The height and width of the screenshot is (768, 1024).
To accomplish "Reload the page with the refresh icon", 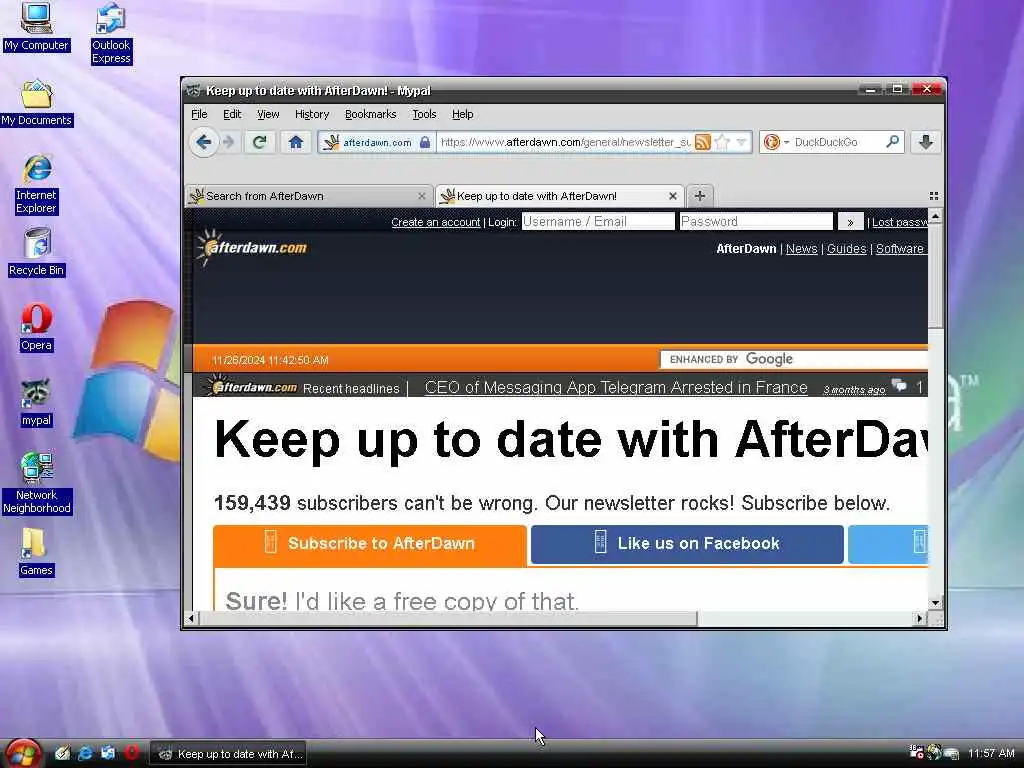I will tap(259, 142).
